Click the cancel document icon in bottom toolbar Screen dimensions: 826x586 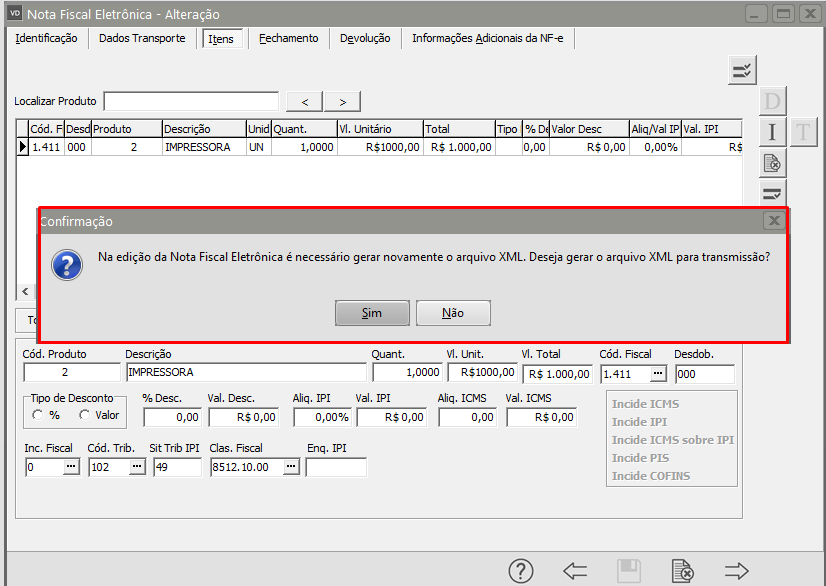click(683, 571)
